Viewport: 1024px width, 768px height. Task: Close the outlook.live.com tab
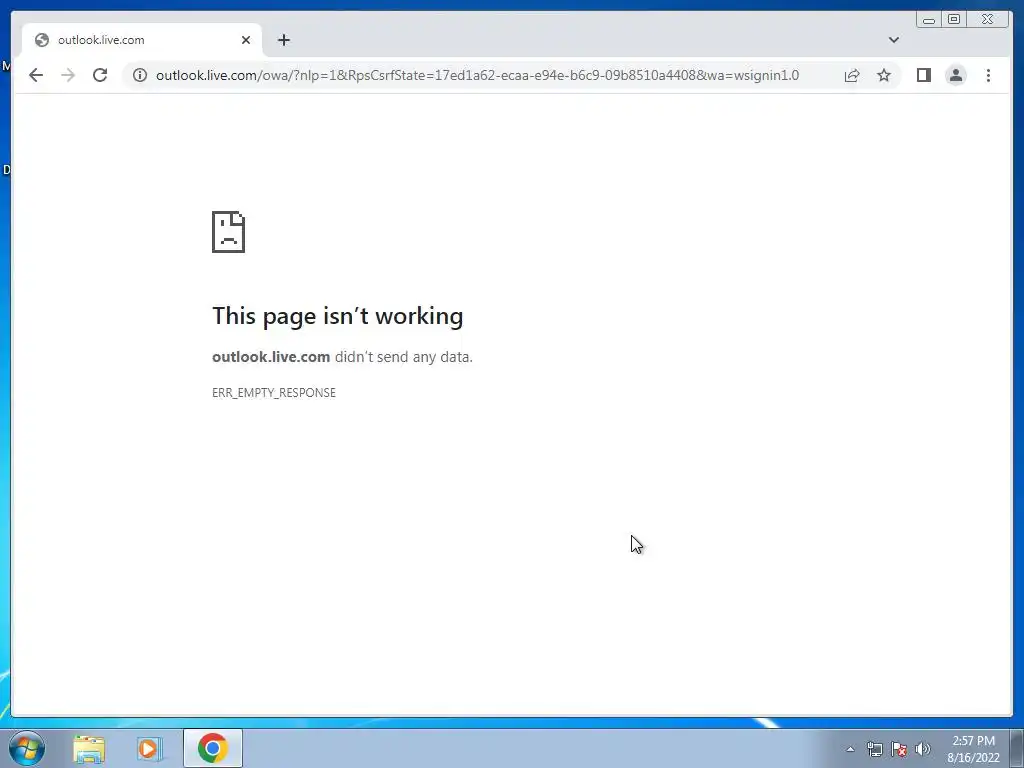pos(246,40)
